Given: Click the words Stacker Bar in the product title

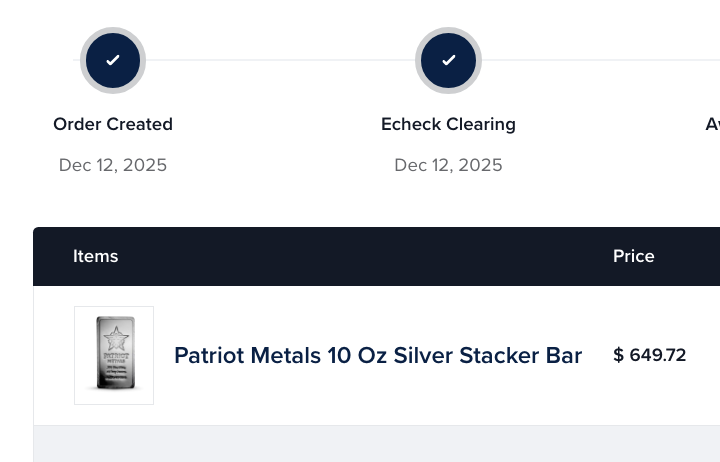Looking at the screenshot, I should point(521,355).
